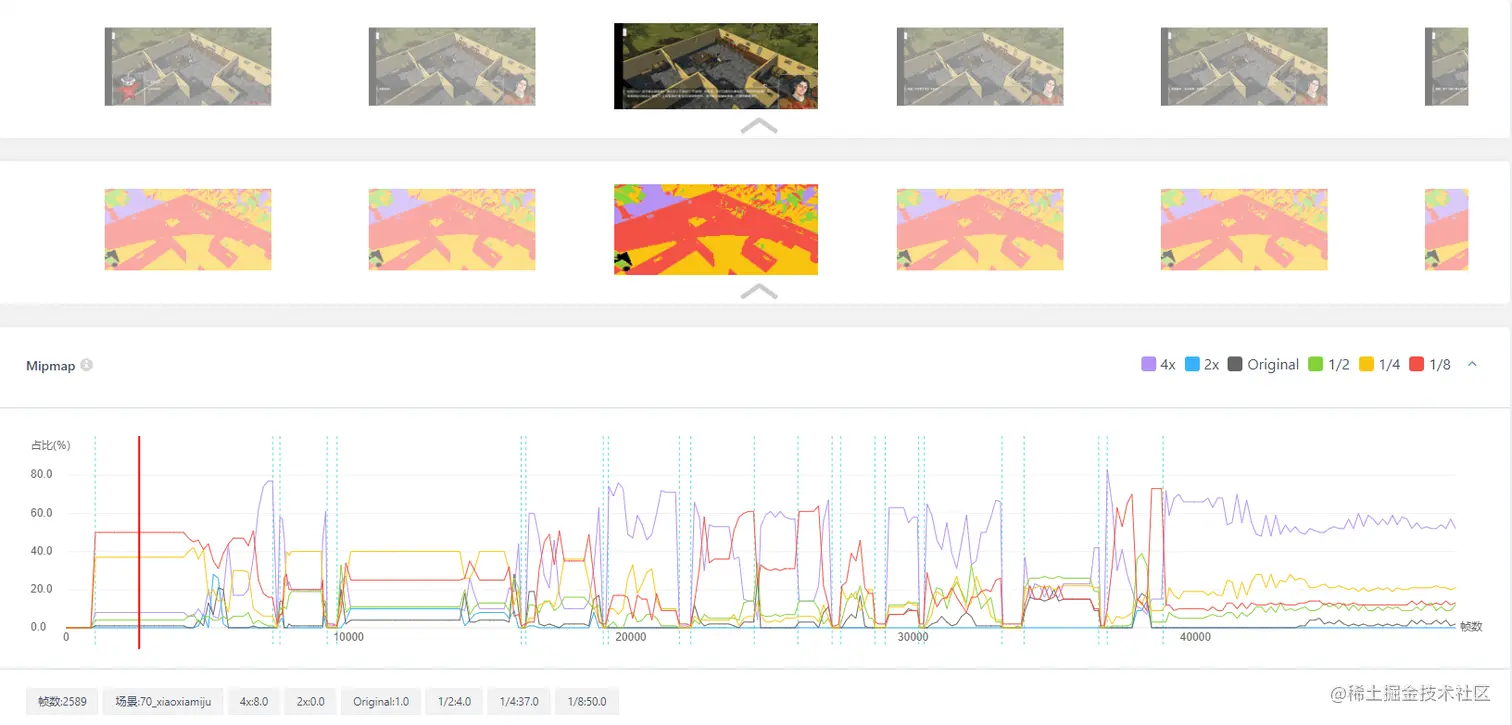Click the 1/2:4.0 value chip
Screen dimensions: 1512x725
click(x=456, y=702)
